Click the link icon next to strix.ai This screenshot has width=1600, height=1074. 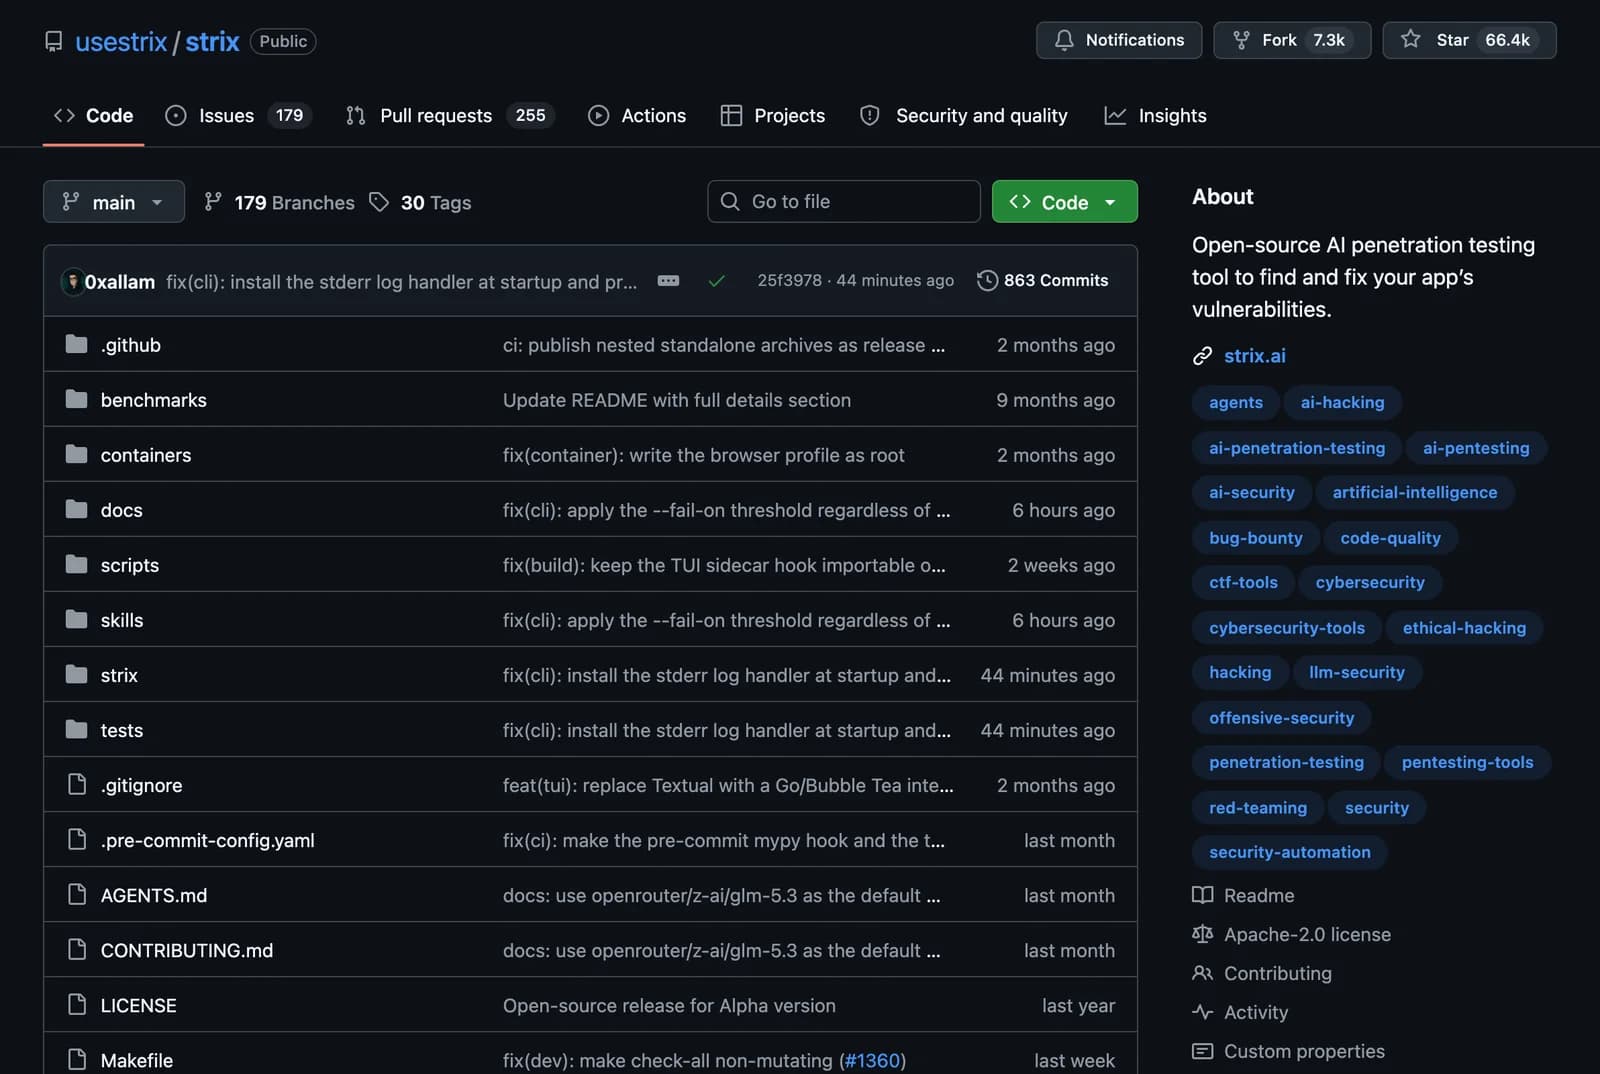point(1202,356)
